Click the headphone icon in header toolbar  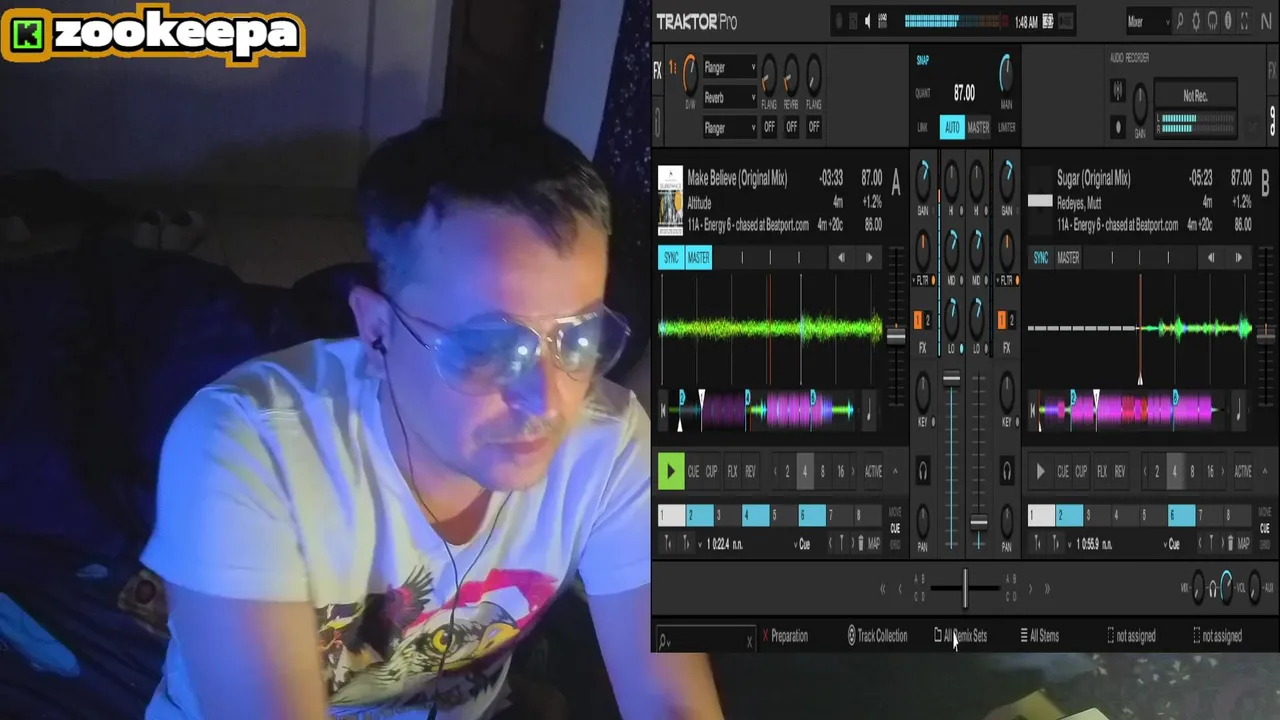point(1212,22)
